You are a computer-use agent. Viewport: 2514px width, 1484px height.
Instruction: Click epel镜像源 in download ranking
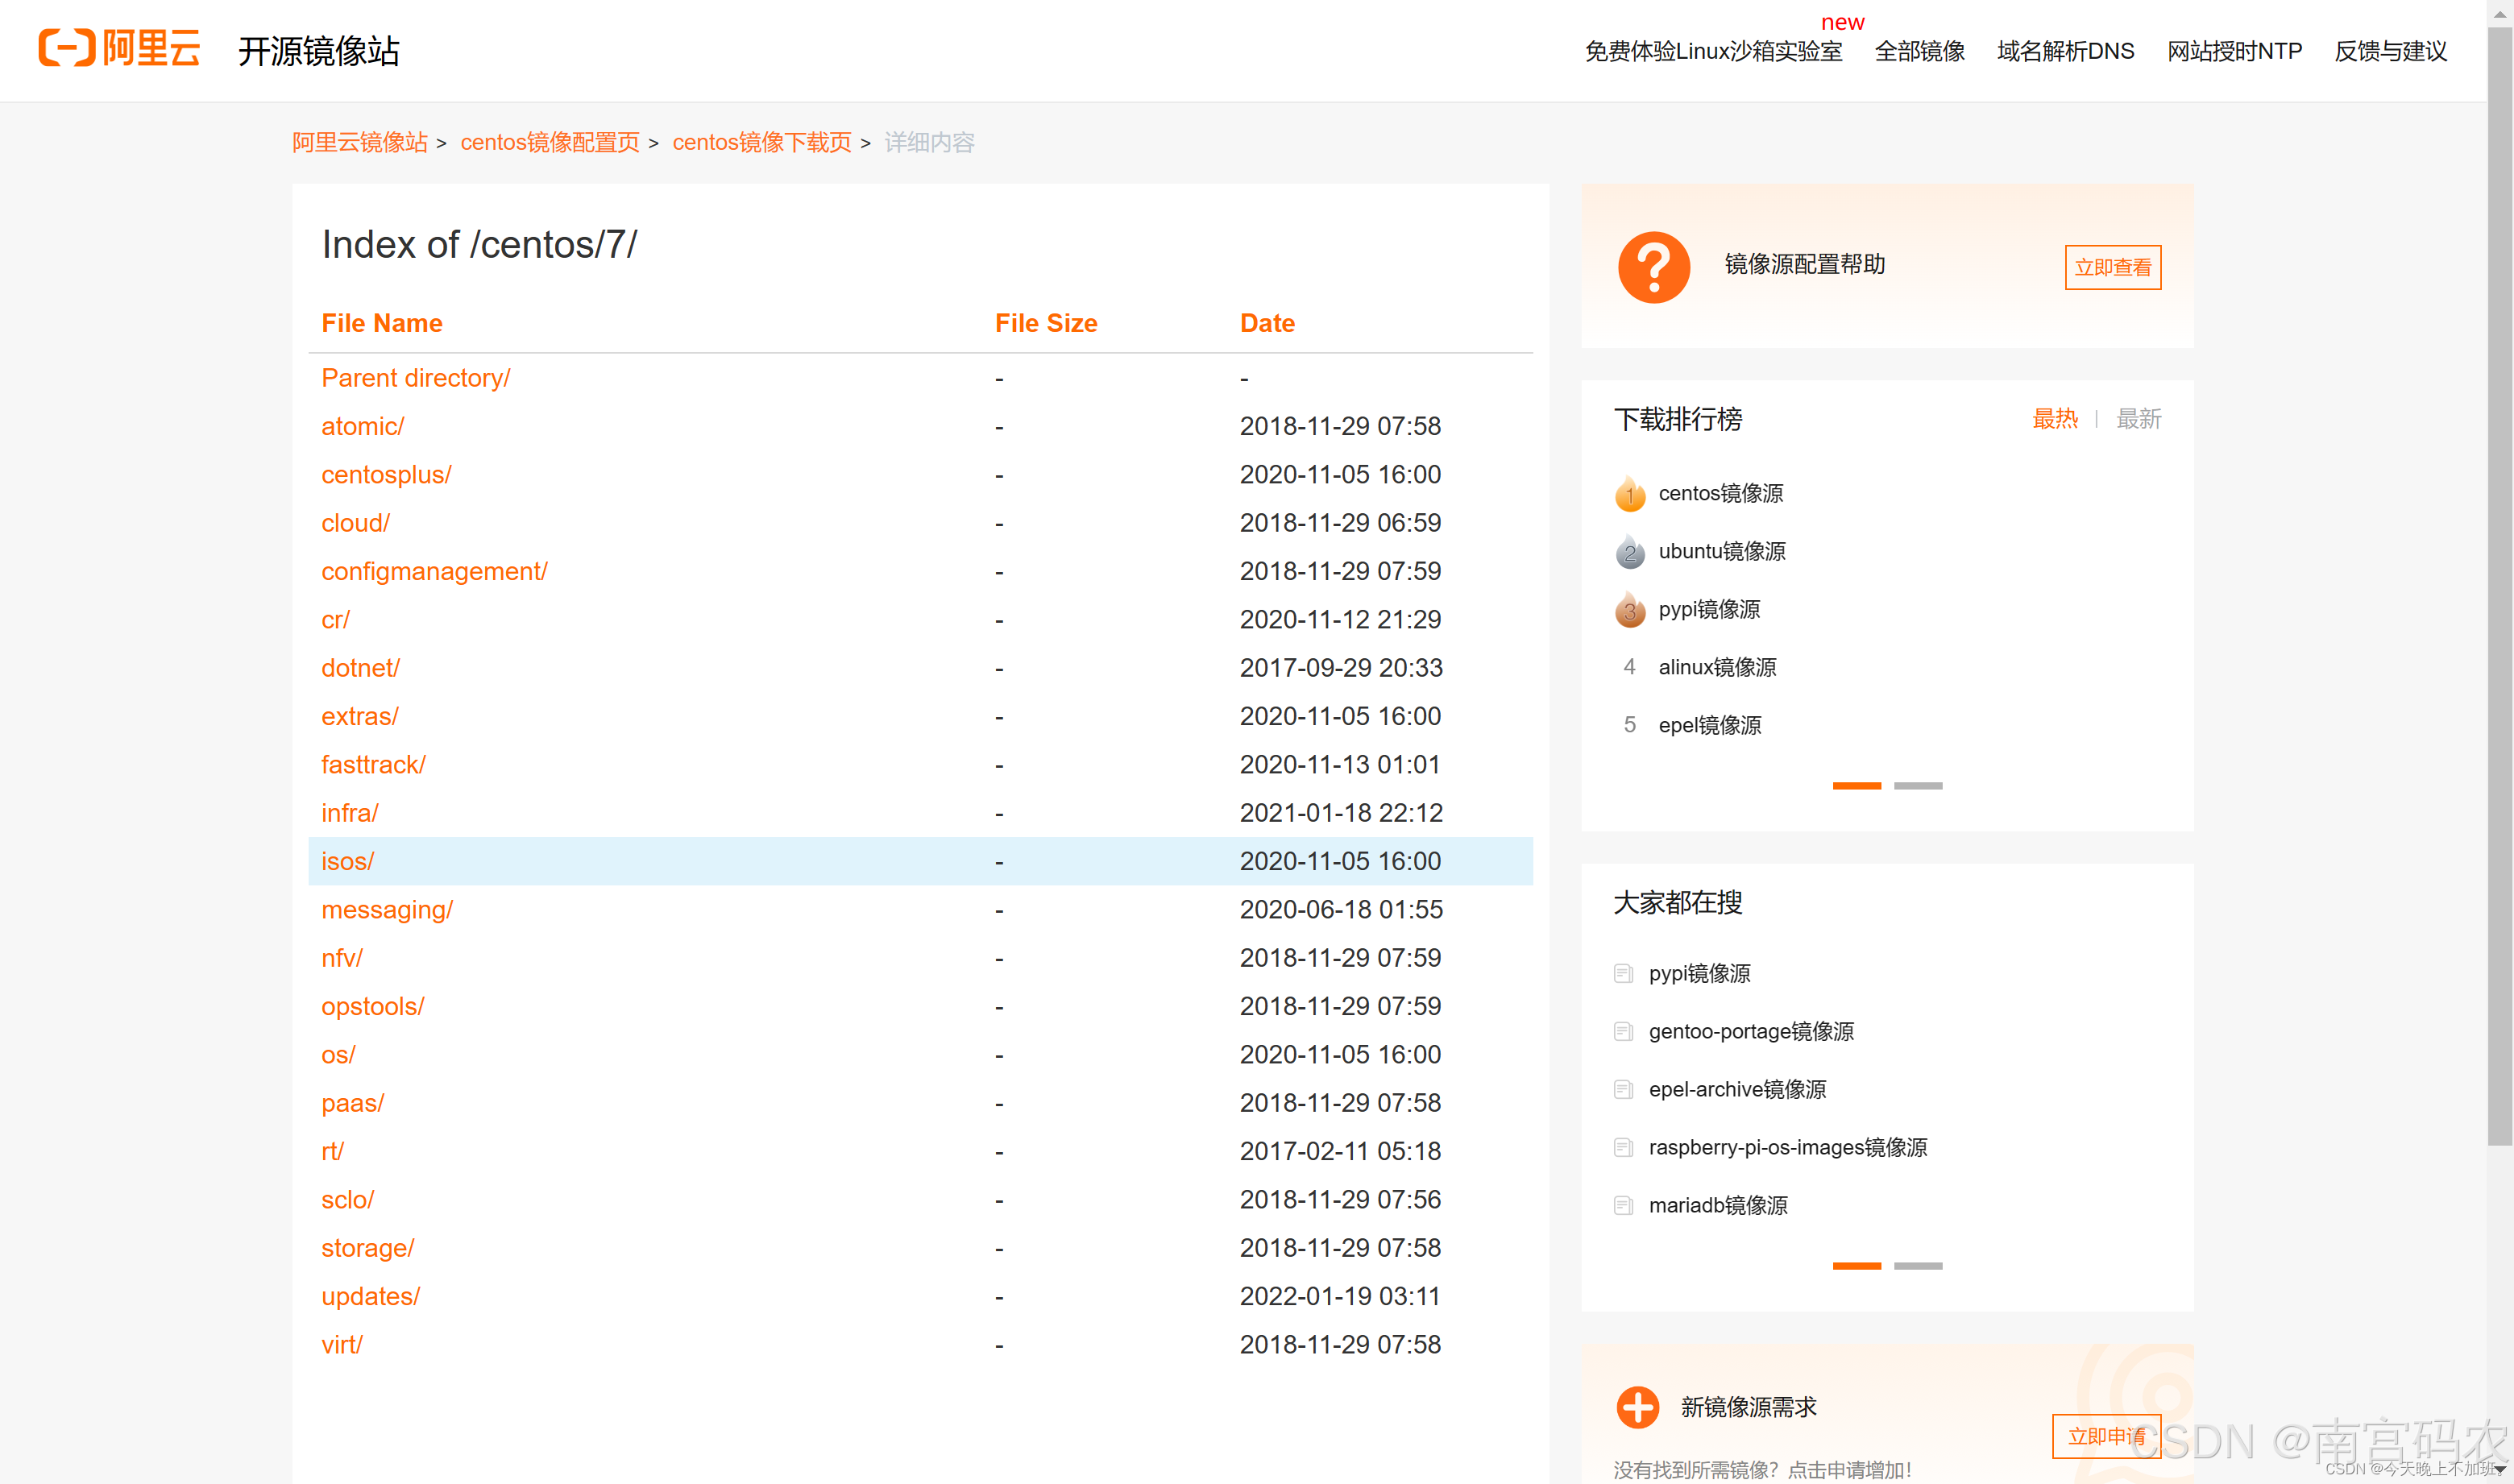1709,725
